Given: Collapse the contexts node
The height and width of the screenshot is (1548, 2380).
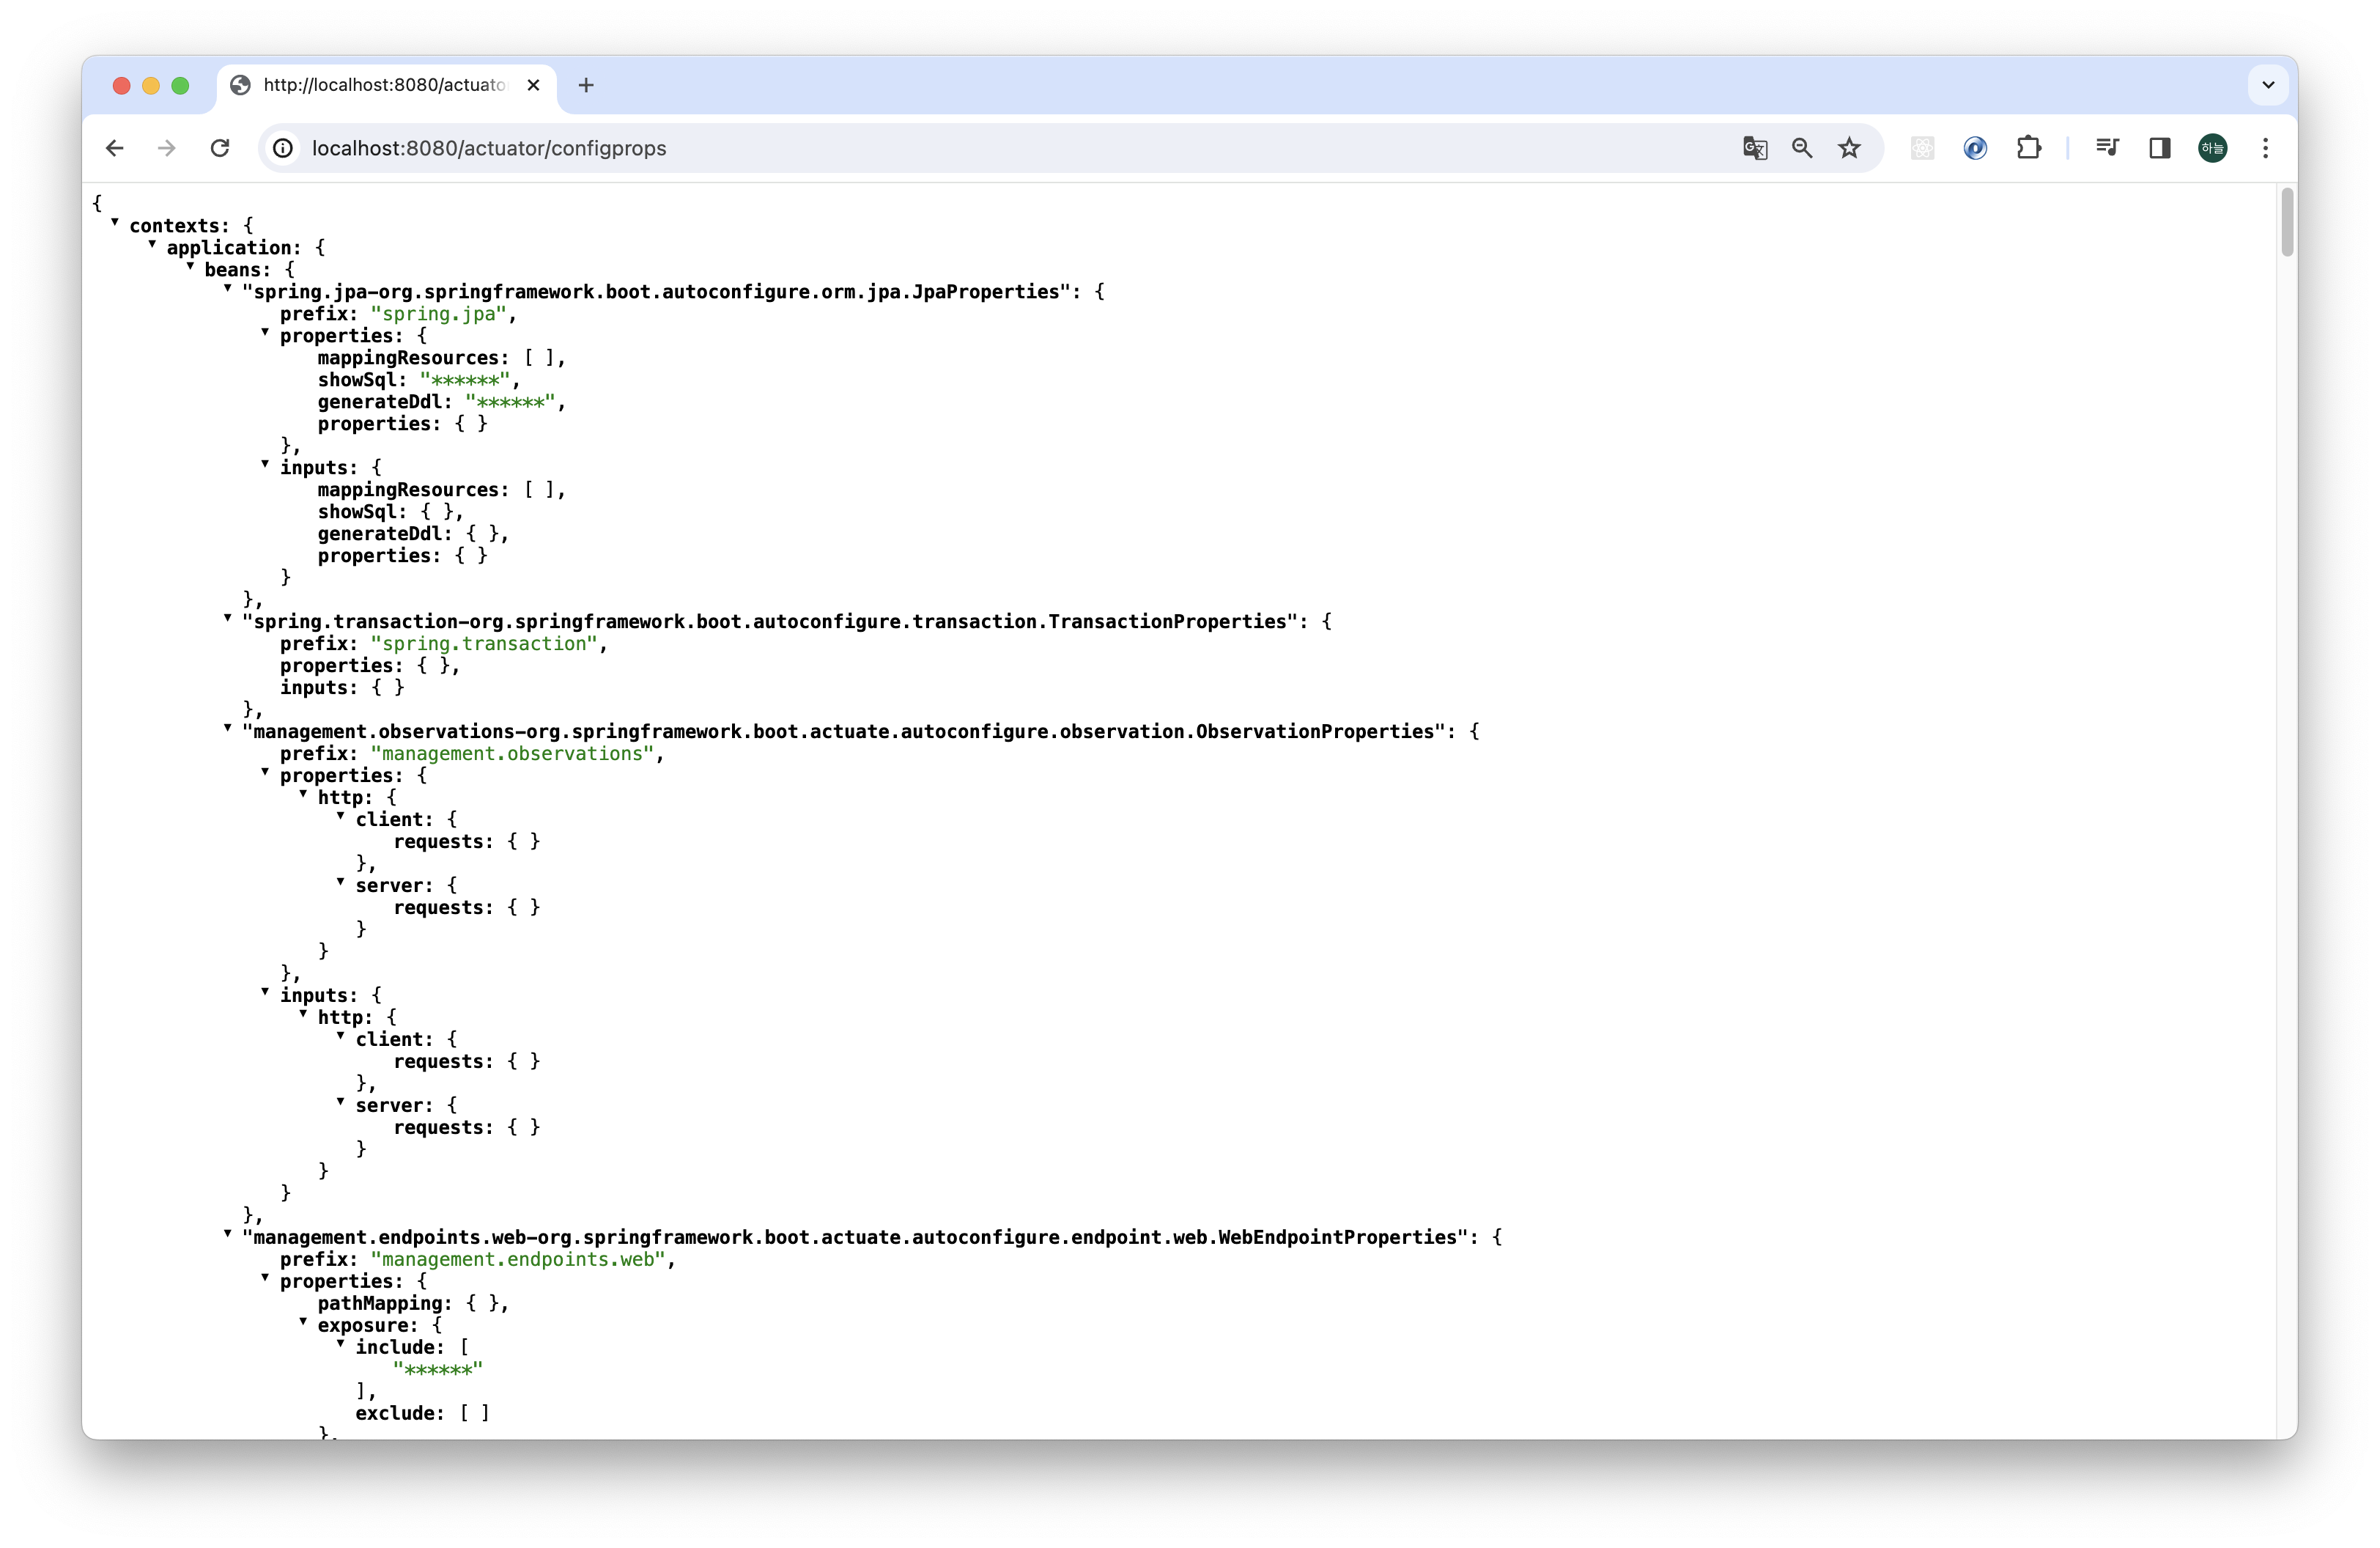Looking at the screenshot, I should (x=115, y=222).
